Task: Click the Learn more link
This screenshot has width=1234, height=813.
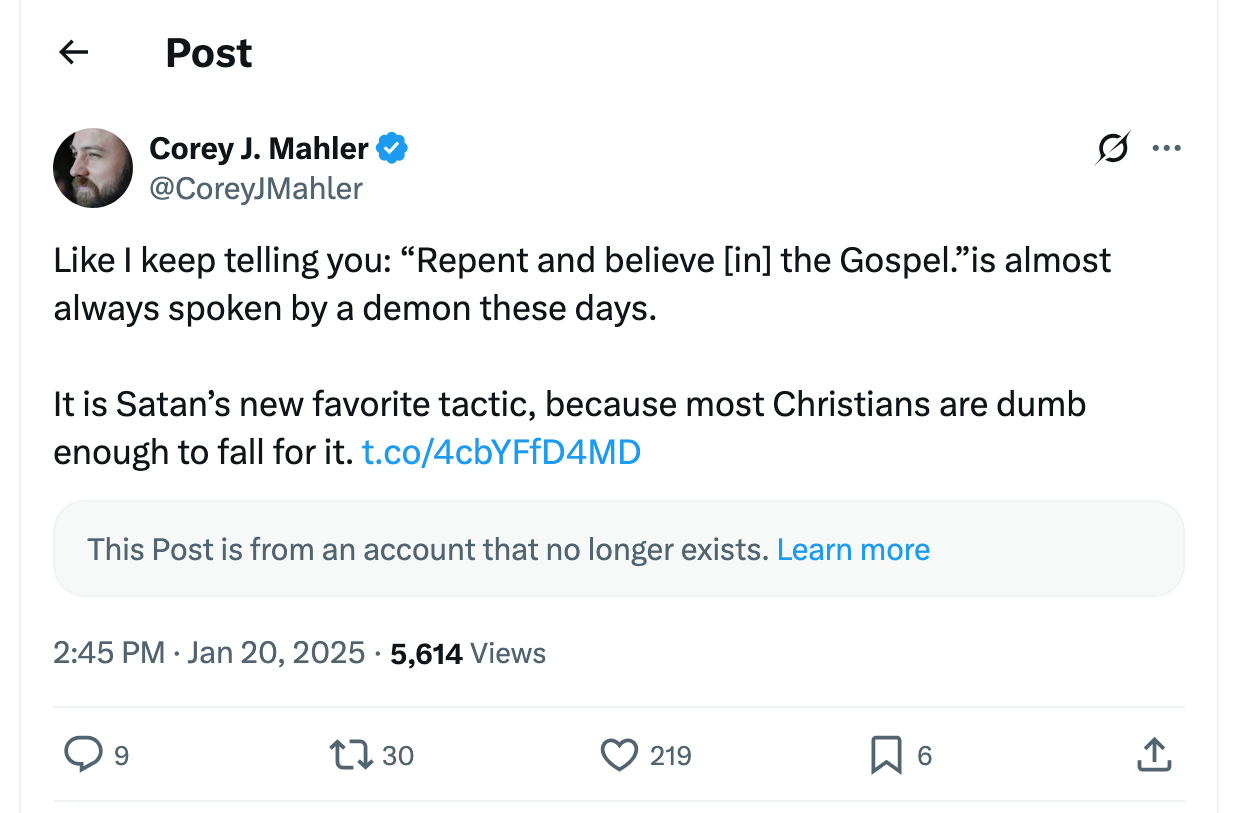Action: click(x=853, y=549)
